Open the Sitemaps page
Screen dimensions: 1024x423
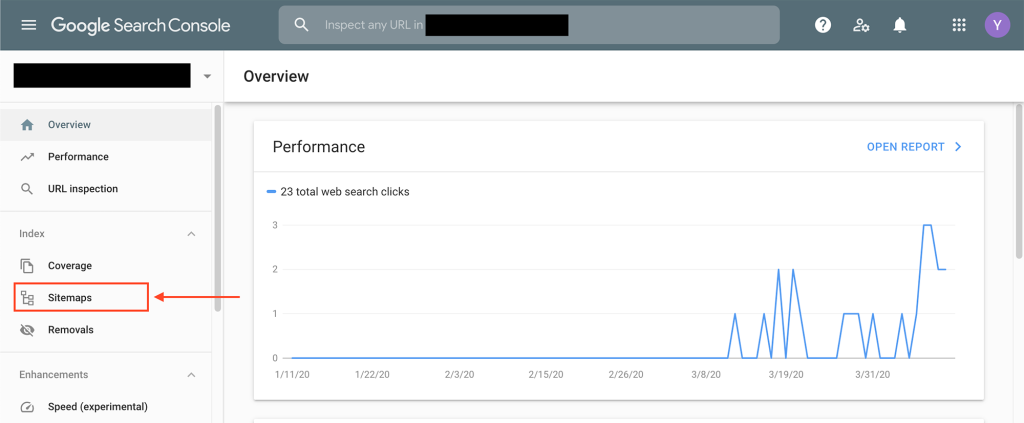coord(70,298)
